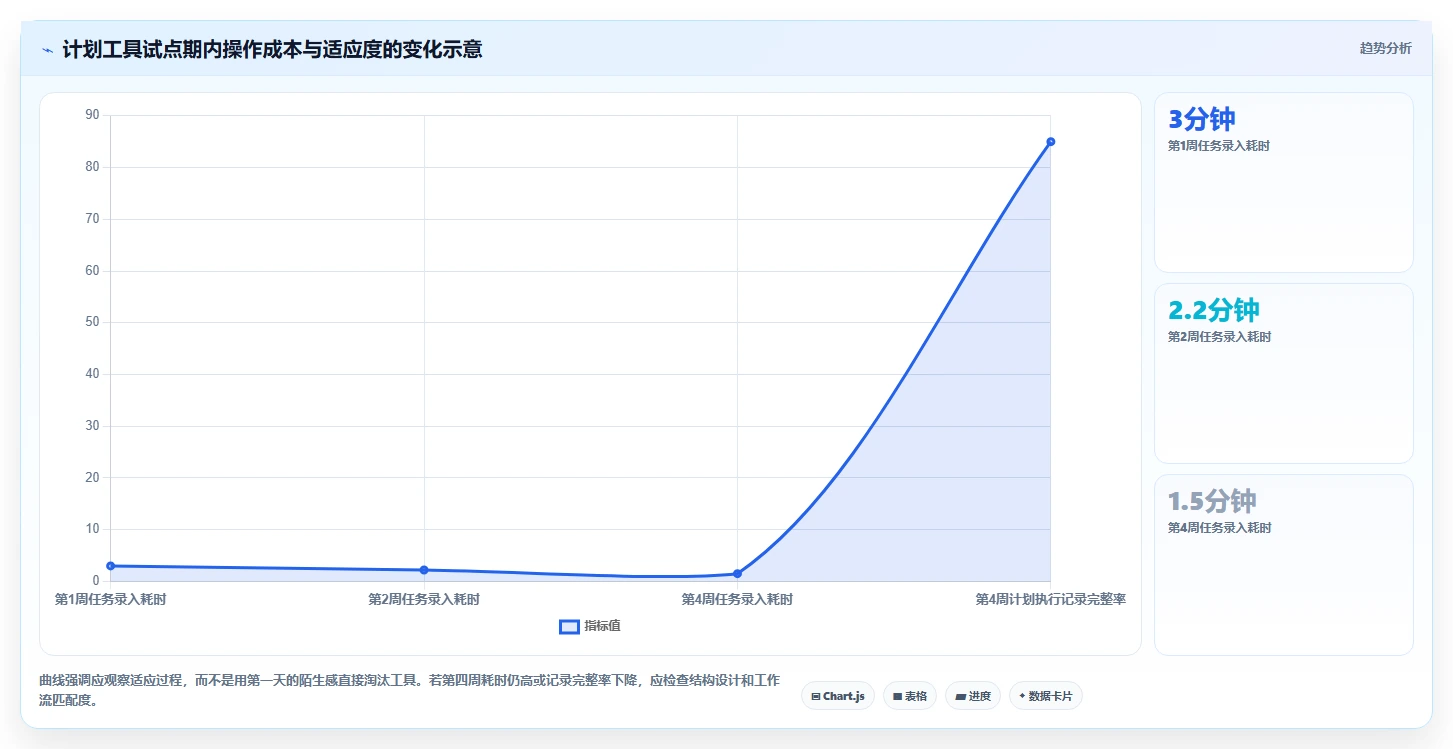Screen dimensions: 1453x749
Task: Click the x-axis label 第1周任务录入耗时
Action: [x=110, y=600]
